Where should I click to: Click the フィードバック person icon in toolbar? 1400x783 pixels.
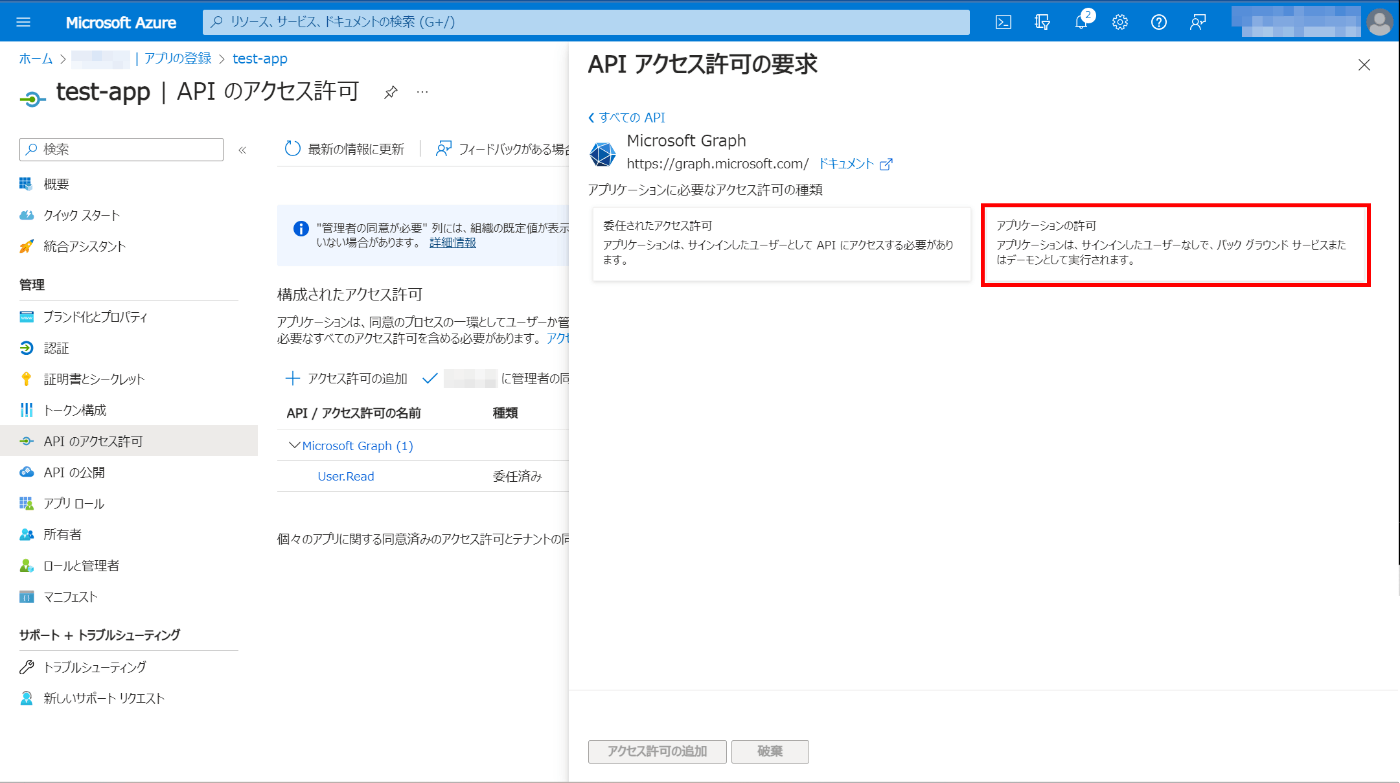[444, 149]
